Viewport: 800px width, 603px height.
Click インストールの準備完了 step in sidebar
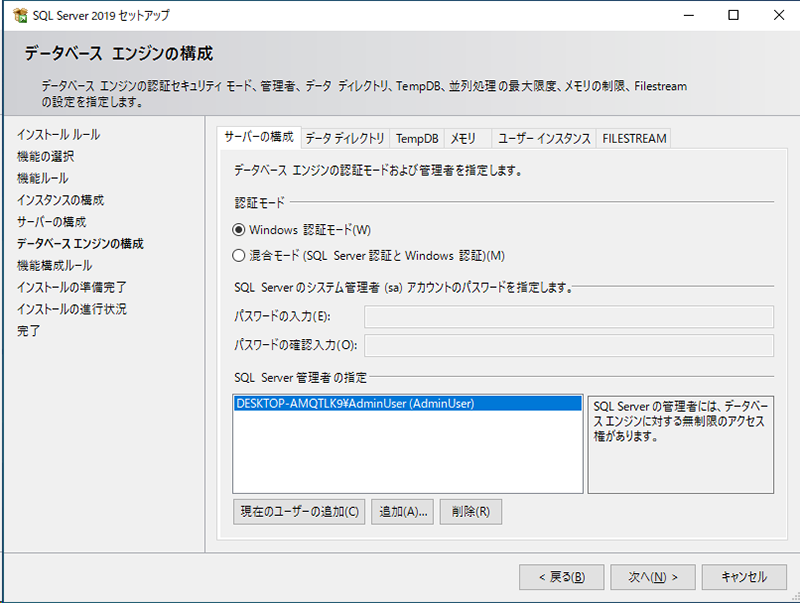(x=71, y=287)
